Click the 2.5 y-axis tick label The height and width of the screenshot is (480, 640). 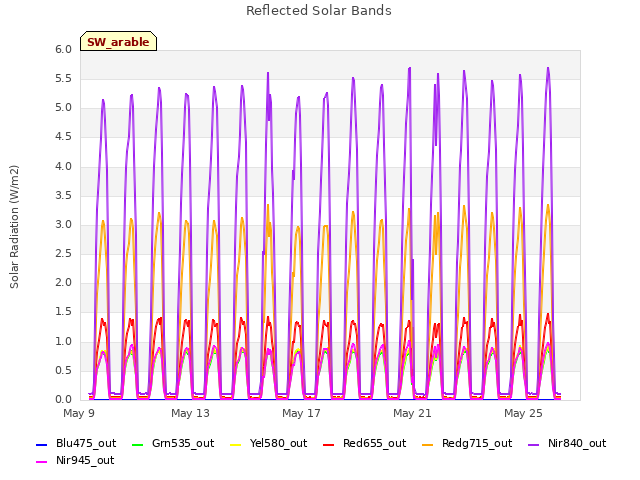click(x=63, y=253)
